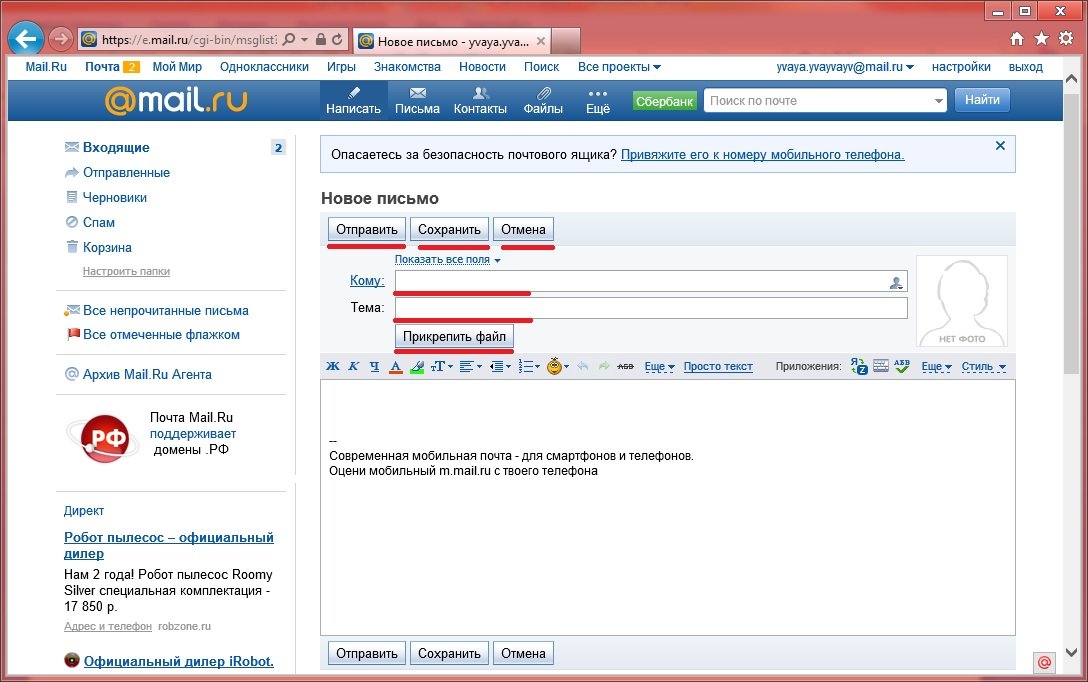Open the font size dropdown
The height and width of the screenshot is (682, 1088).
(x=441, y=366)
